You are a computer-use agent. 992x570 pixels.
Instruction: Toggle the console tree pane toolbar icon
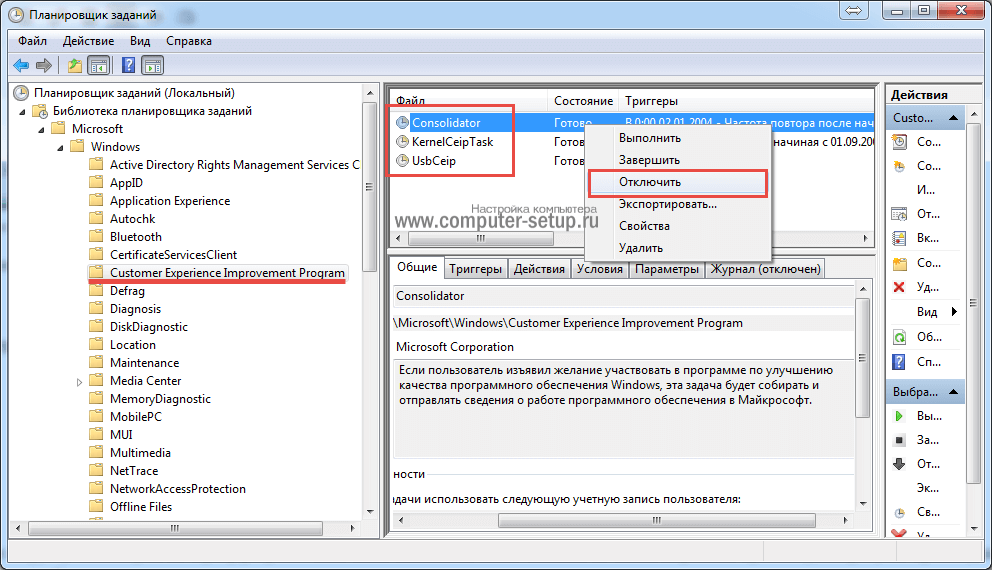tap(98, 66)
